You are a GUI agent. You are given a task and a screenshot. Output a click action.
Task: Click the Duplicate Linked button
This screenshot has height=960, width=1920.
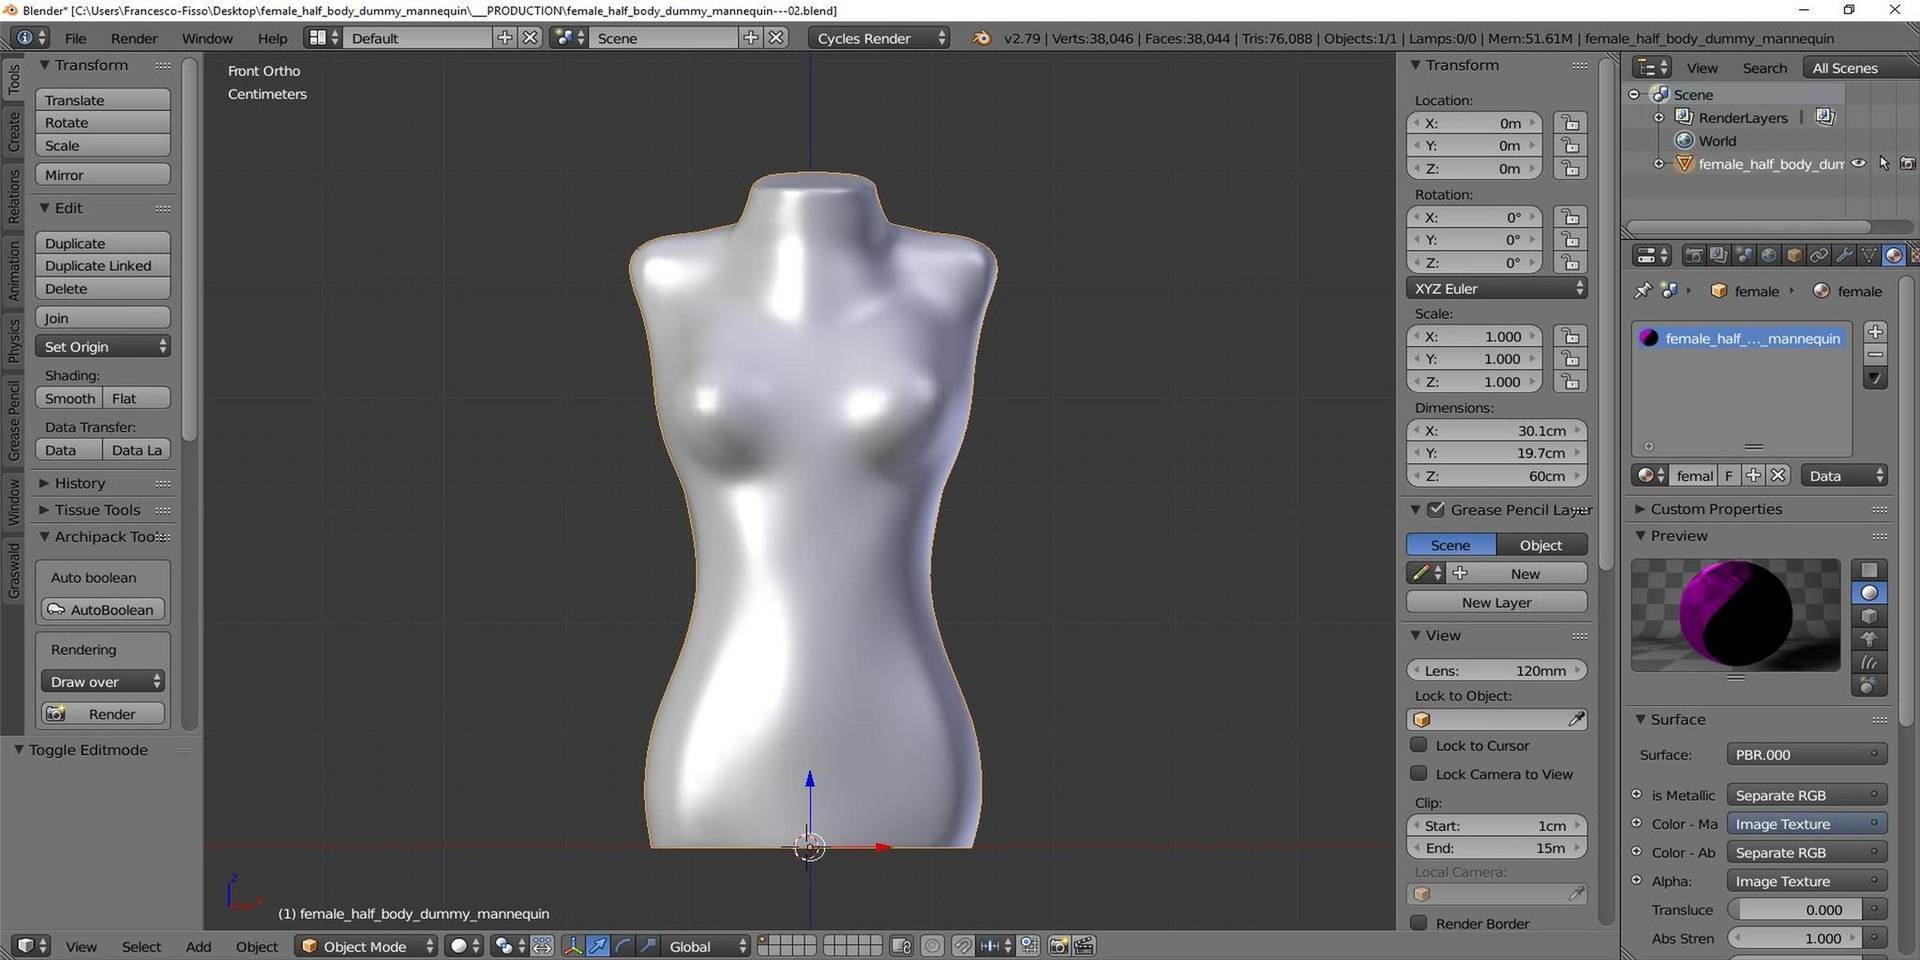103,266
